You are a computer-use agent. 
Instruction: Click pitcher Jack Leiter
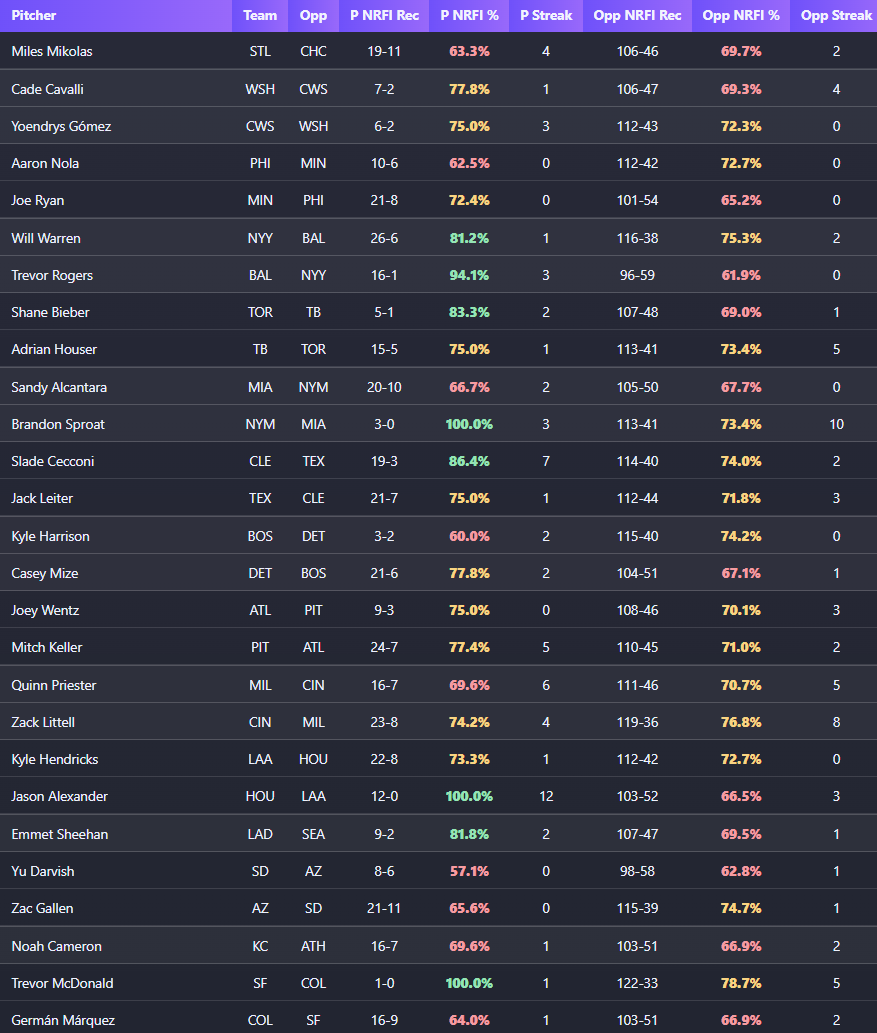click(x=42, y=498)
